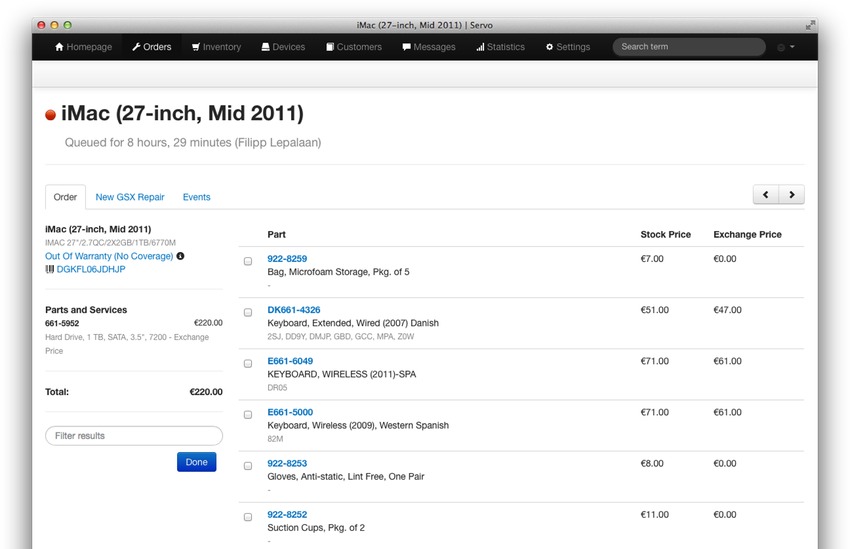Click the Stock Price column header
850x549 pixels.
pos(666,234)
